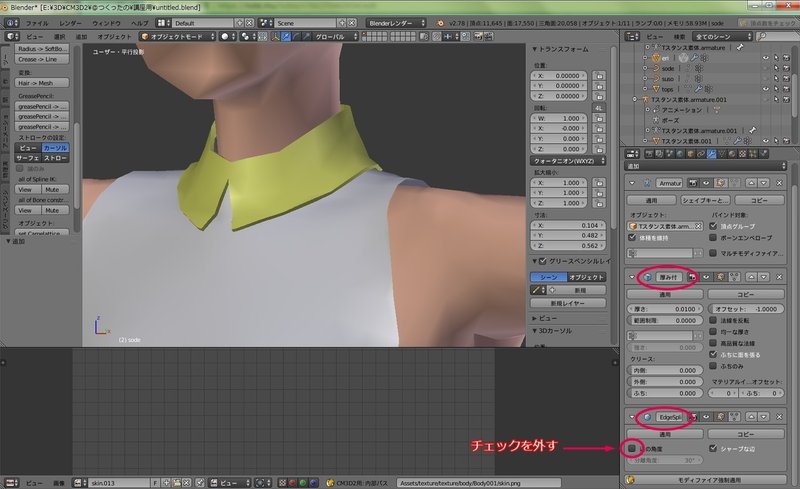The width and height of the screenshot is (800, 489).
Task: Lock the X location lock icon
Action: (x=599, y=76)
